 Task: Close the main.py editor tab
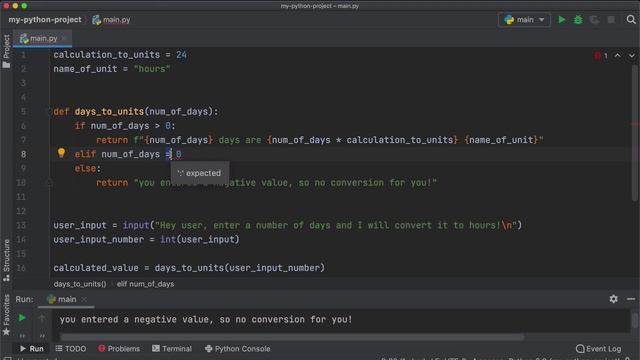(64, 38)
